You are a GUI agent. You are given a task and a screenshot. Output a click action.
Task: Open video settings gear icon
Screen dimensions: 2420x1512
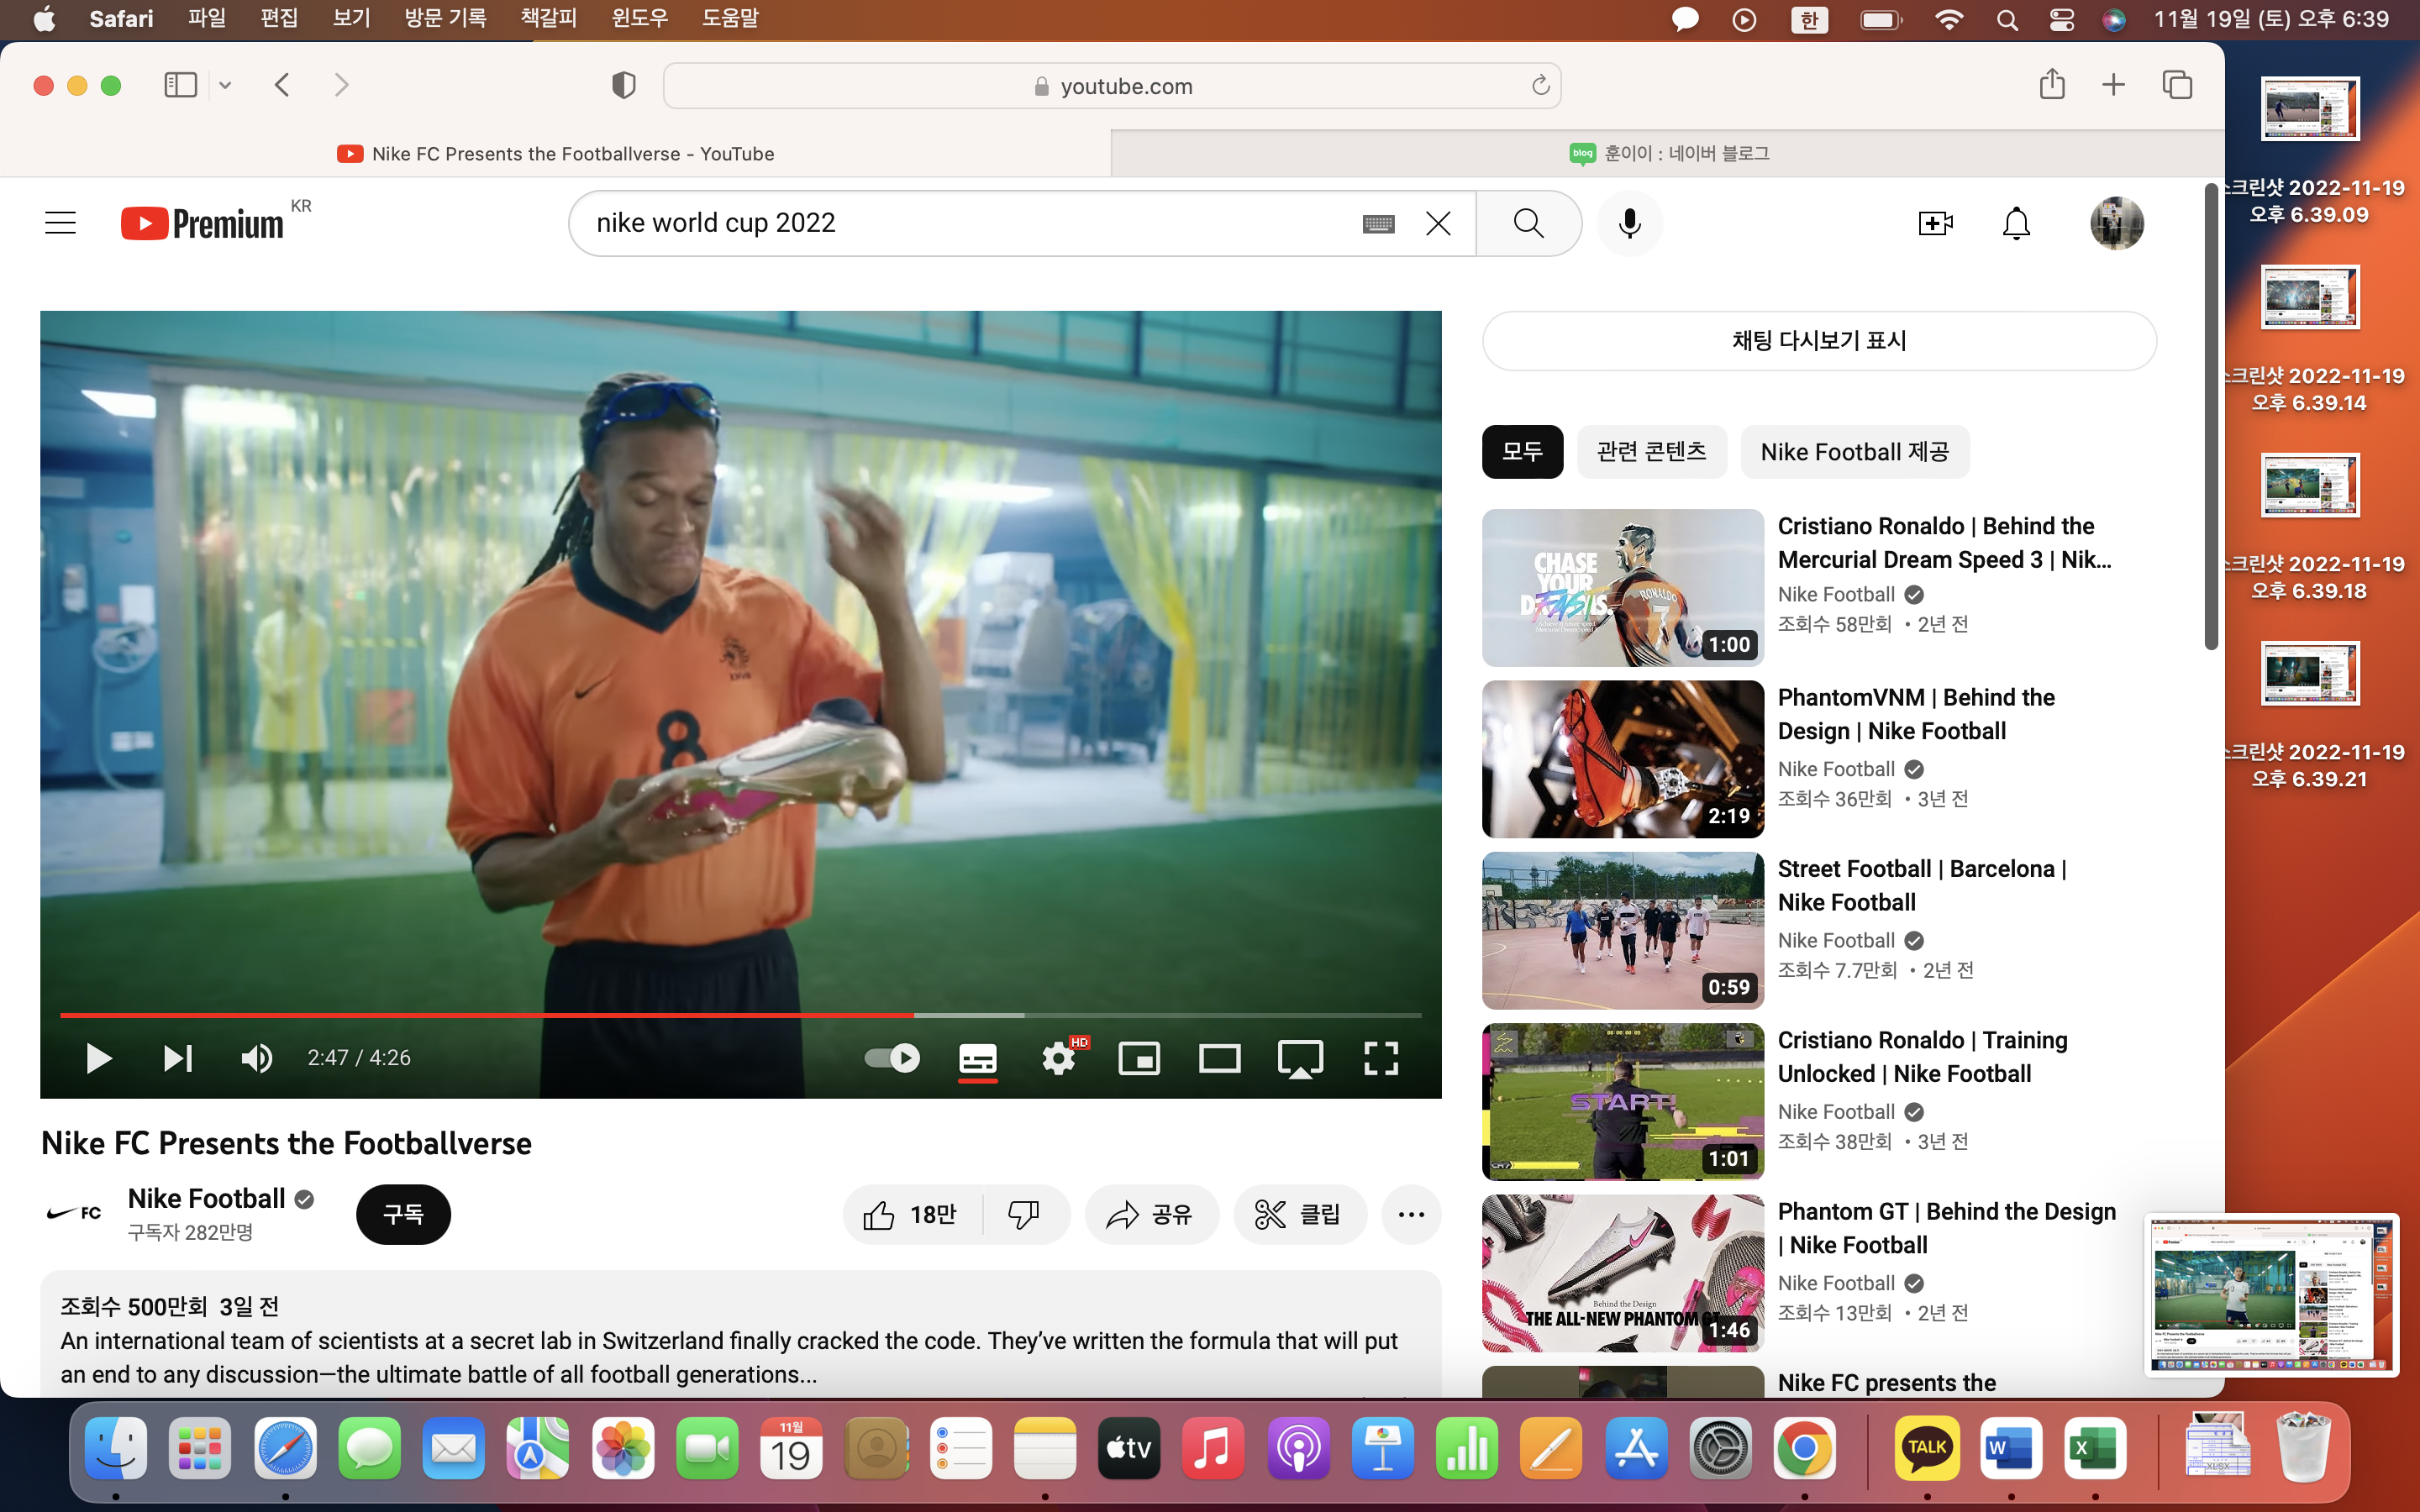(1059, 1058)
